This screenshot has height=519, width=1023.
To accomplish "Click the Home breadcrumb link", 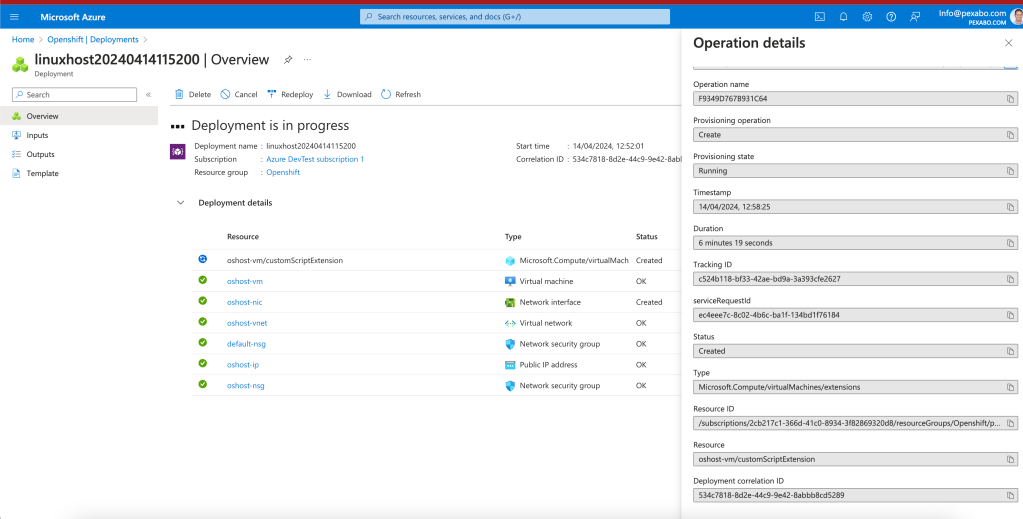I will (x=23, y=39).
